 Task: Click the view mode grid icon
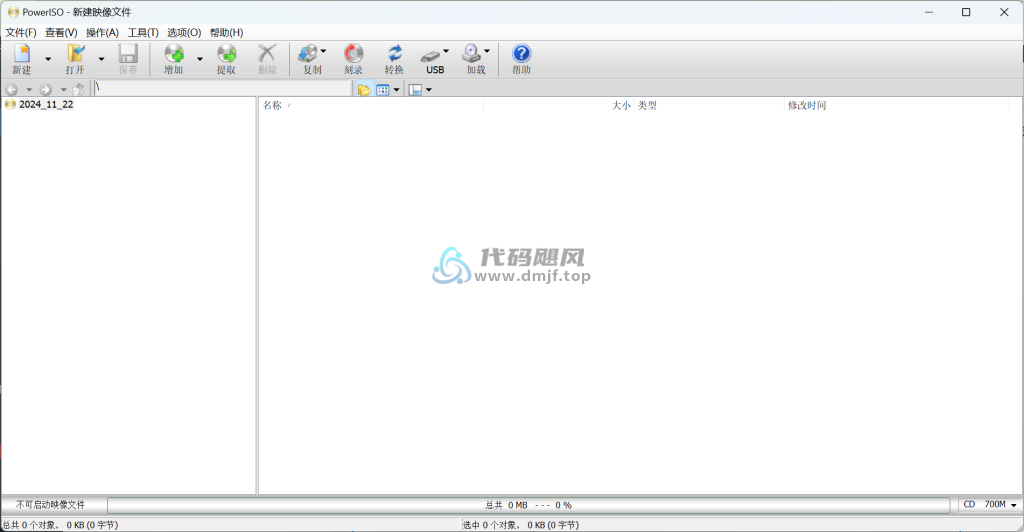(383, 89)
